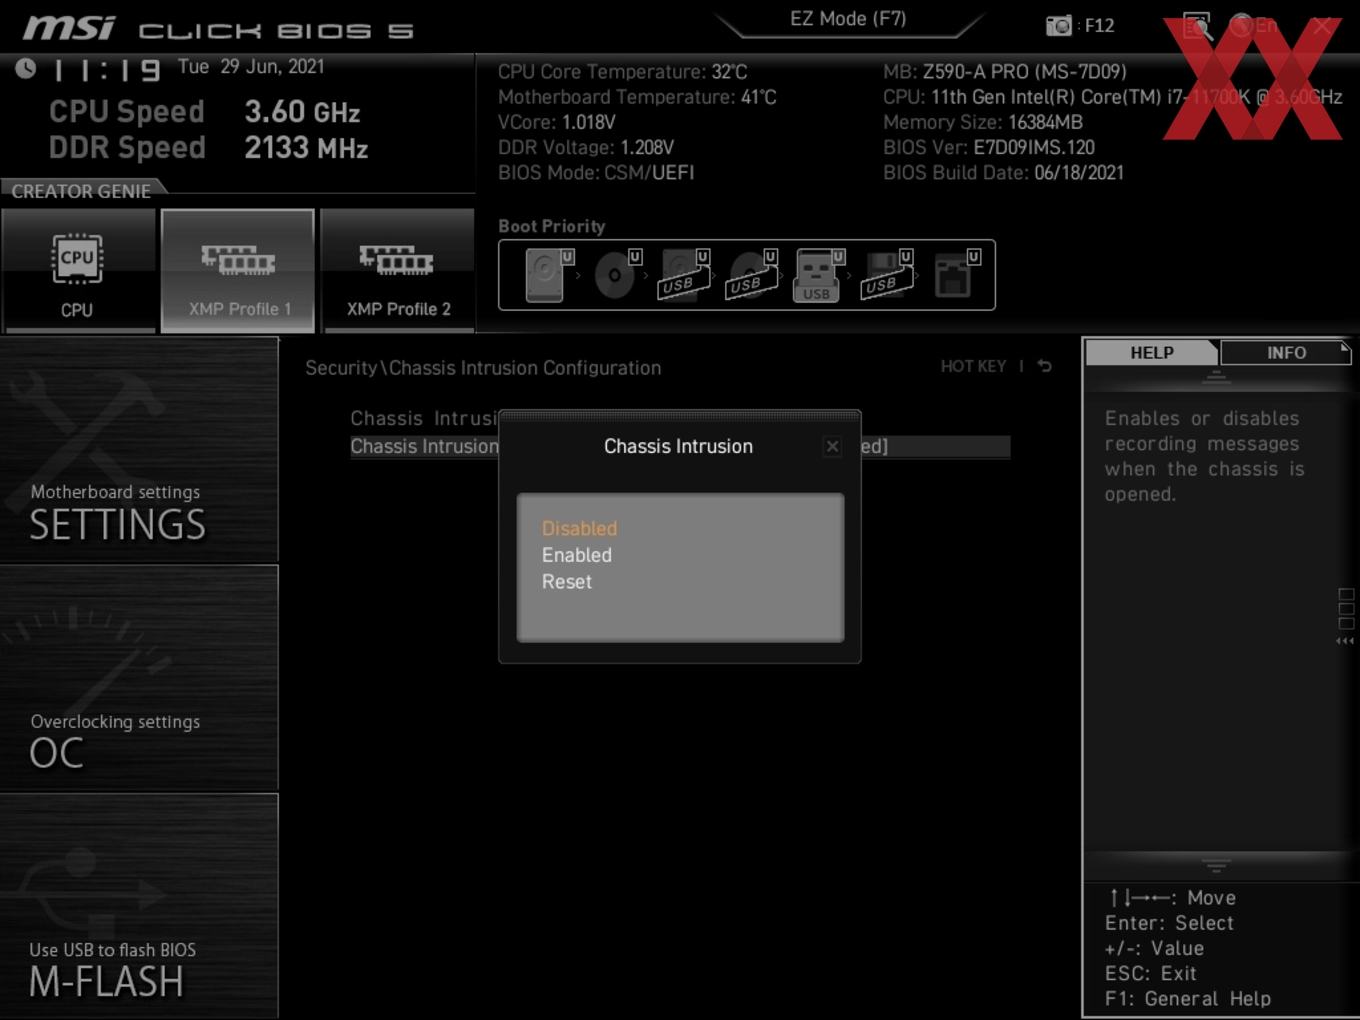Click the screenshot camera icon next to F12

[1059, 26]
